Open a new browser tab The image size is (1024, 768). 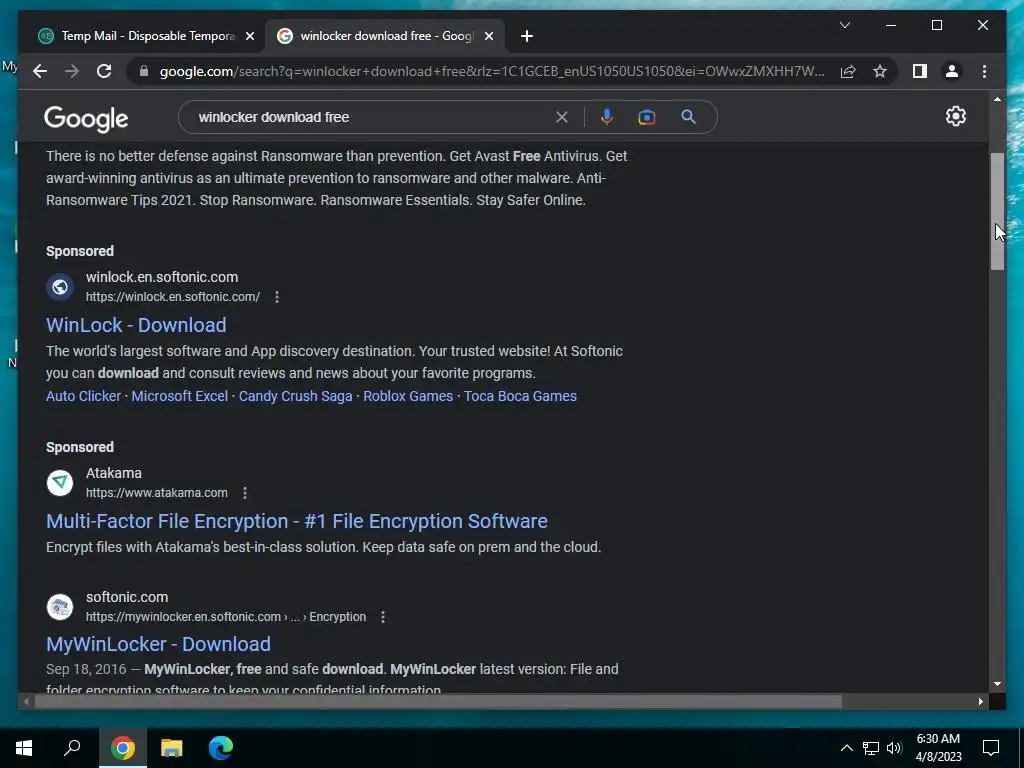click(x=527, y=36)
